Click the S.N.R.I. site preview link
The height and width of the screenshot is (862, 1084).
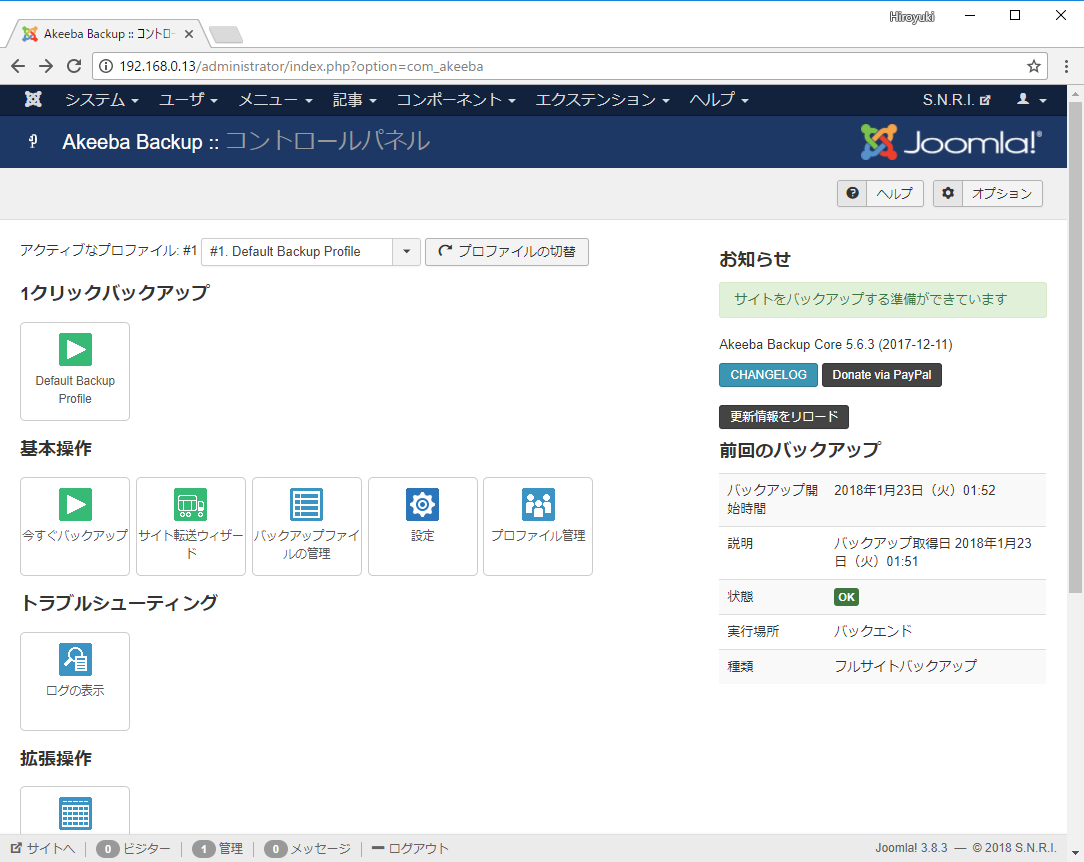[x=956, y=100]
